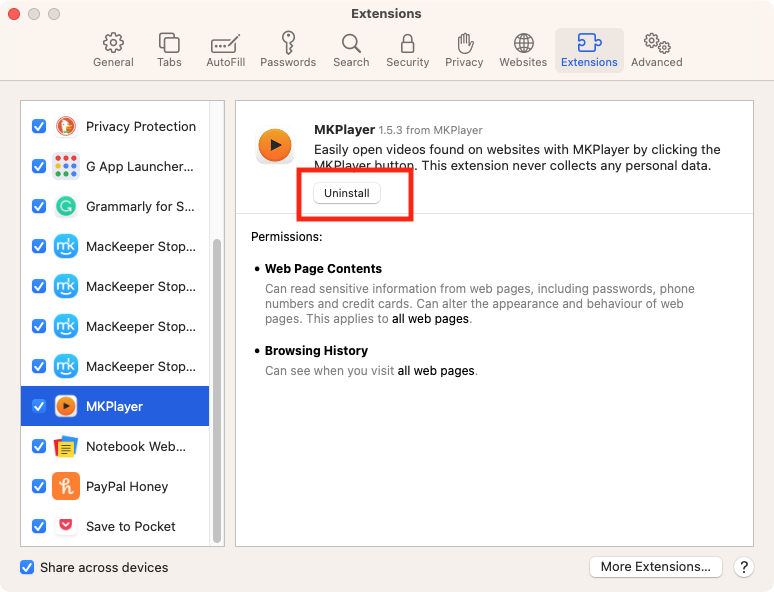
Task: Click the MKPlayer 1.5.3 title text
Action: 398,130
